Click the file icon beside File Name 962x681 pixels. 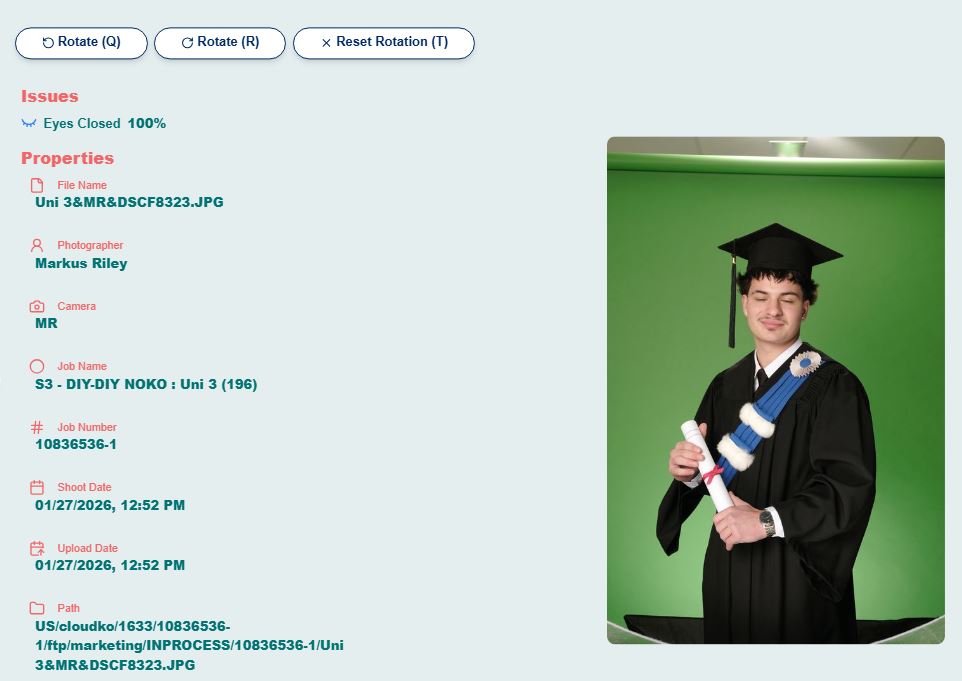(37, 185)
